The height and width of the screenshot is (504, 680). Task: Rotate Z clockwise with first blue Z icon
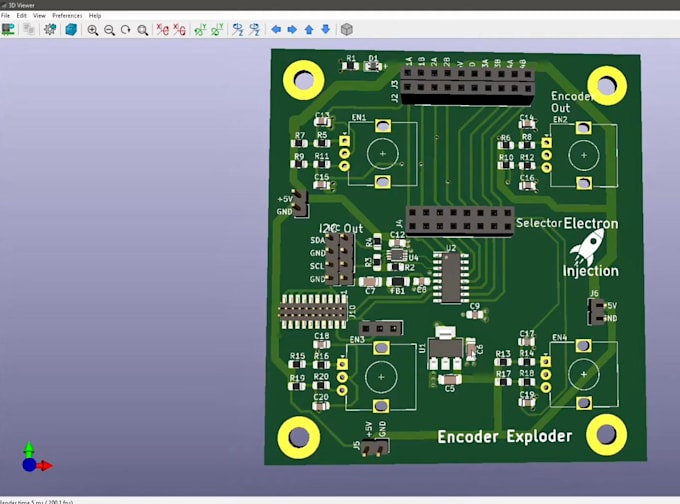(238, 29)
